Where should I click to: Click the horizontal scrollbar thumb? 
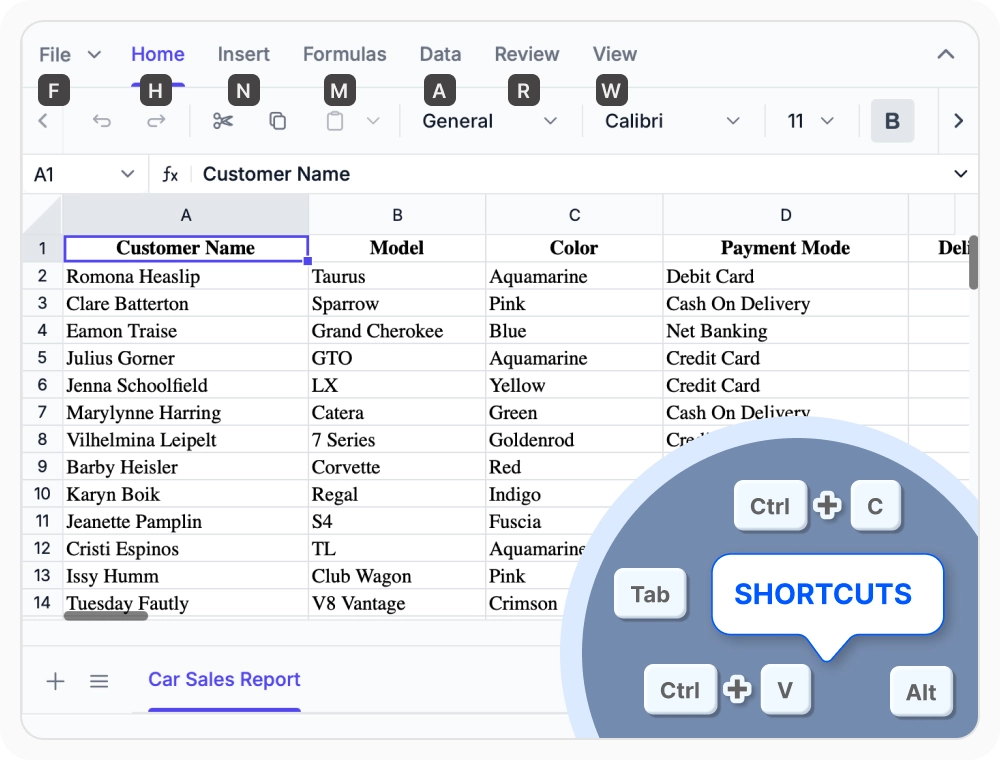pyautogui.click(x=106, y=616)
